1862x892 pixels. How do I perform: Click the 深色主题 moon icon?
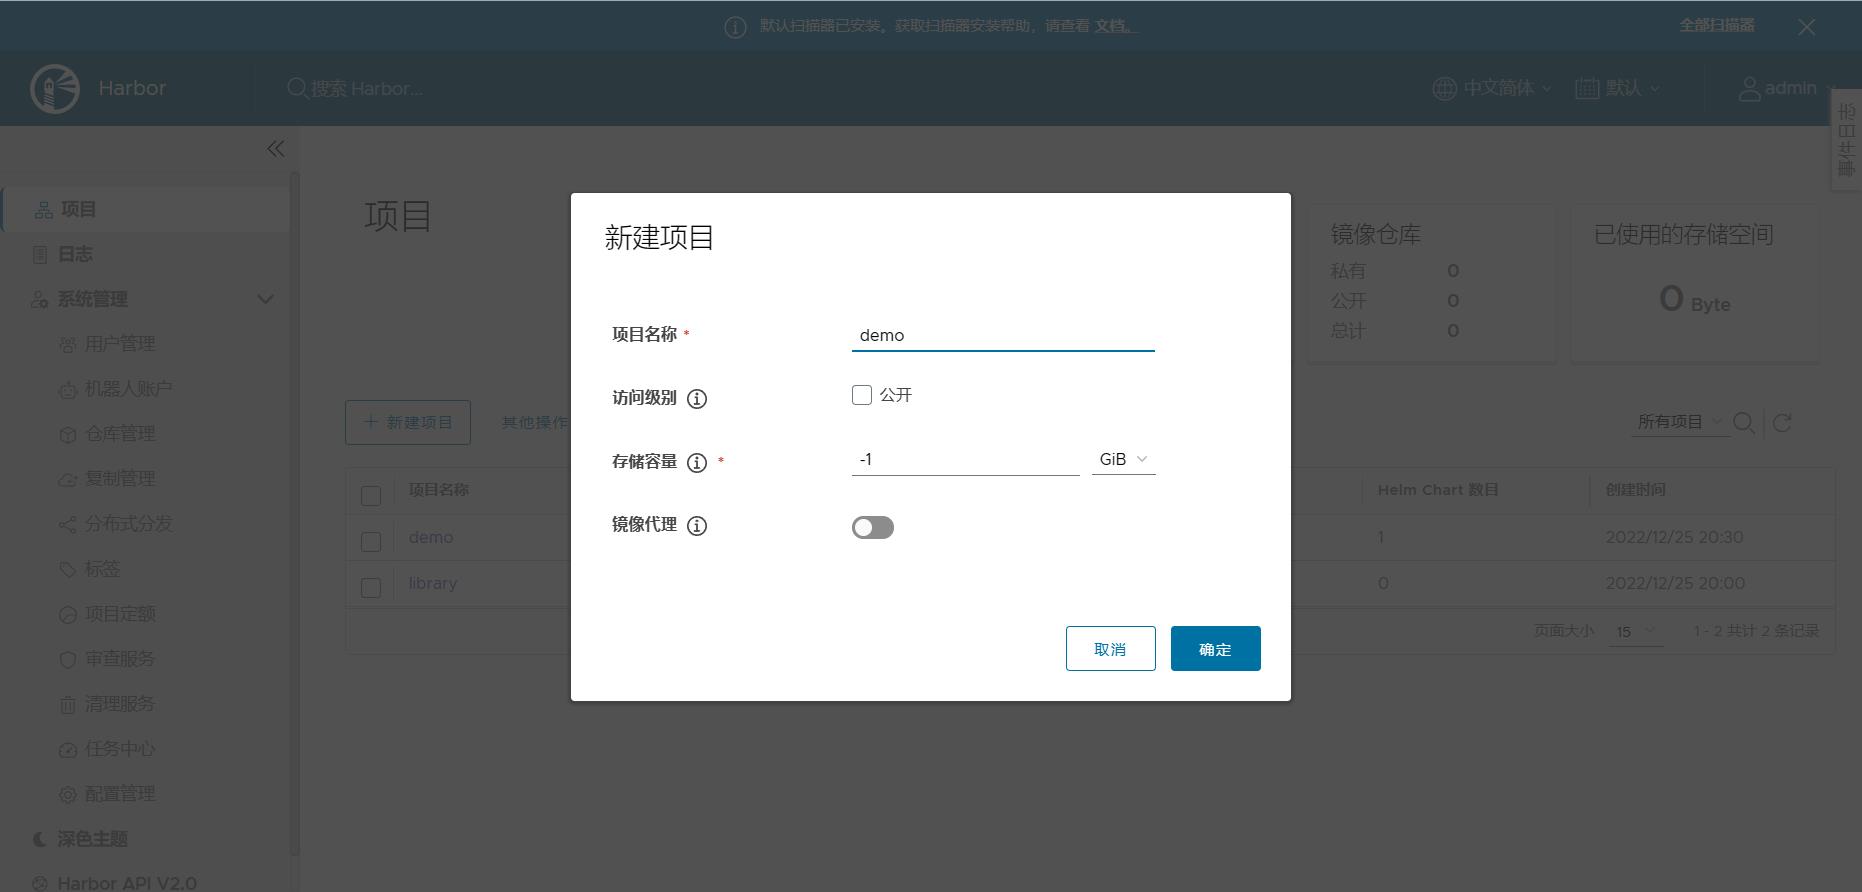[x=40, y=839]
